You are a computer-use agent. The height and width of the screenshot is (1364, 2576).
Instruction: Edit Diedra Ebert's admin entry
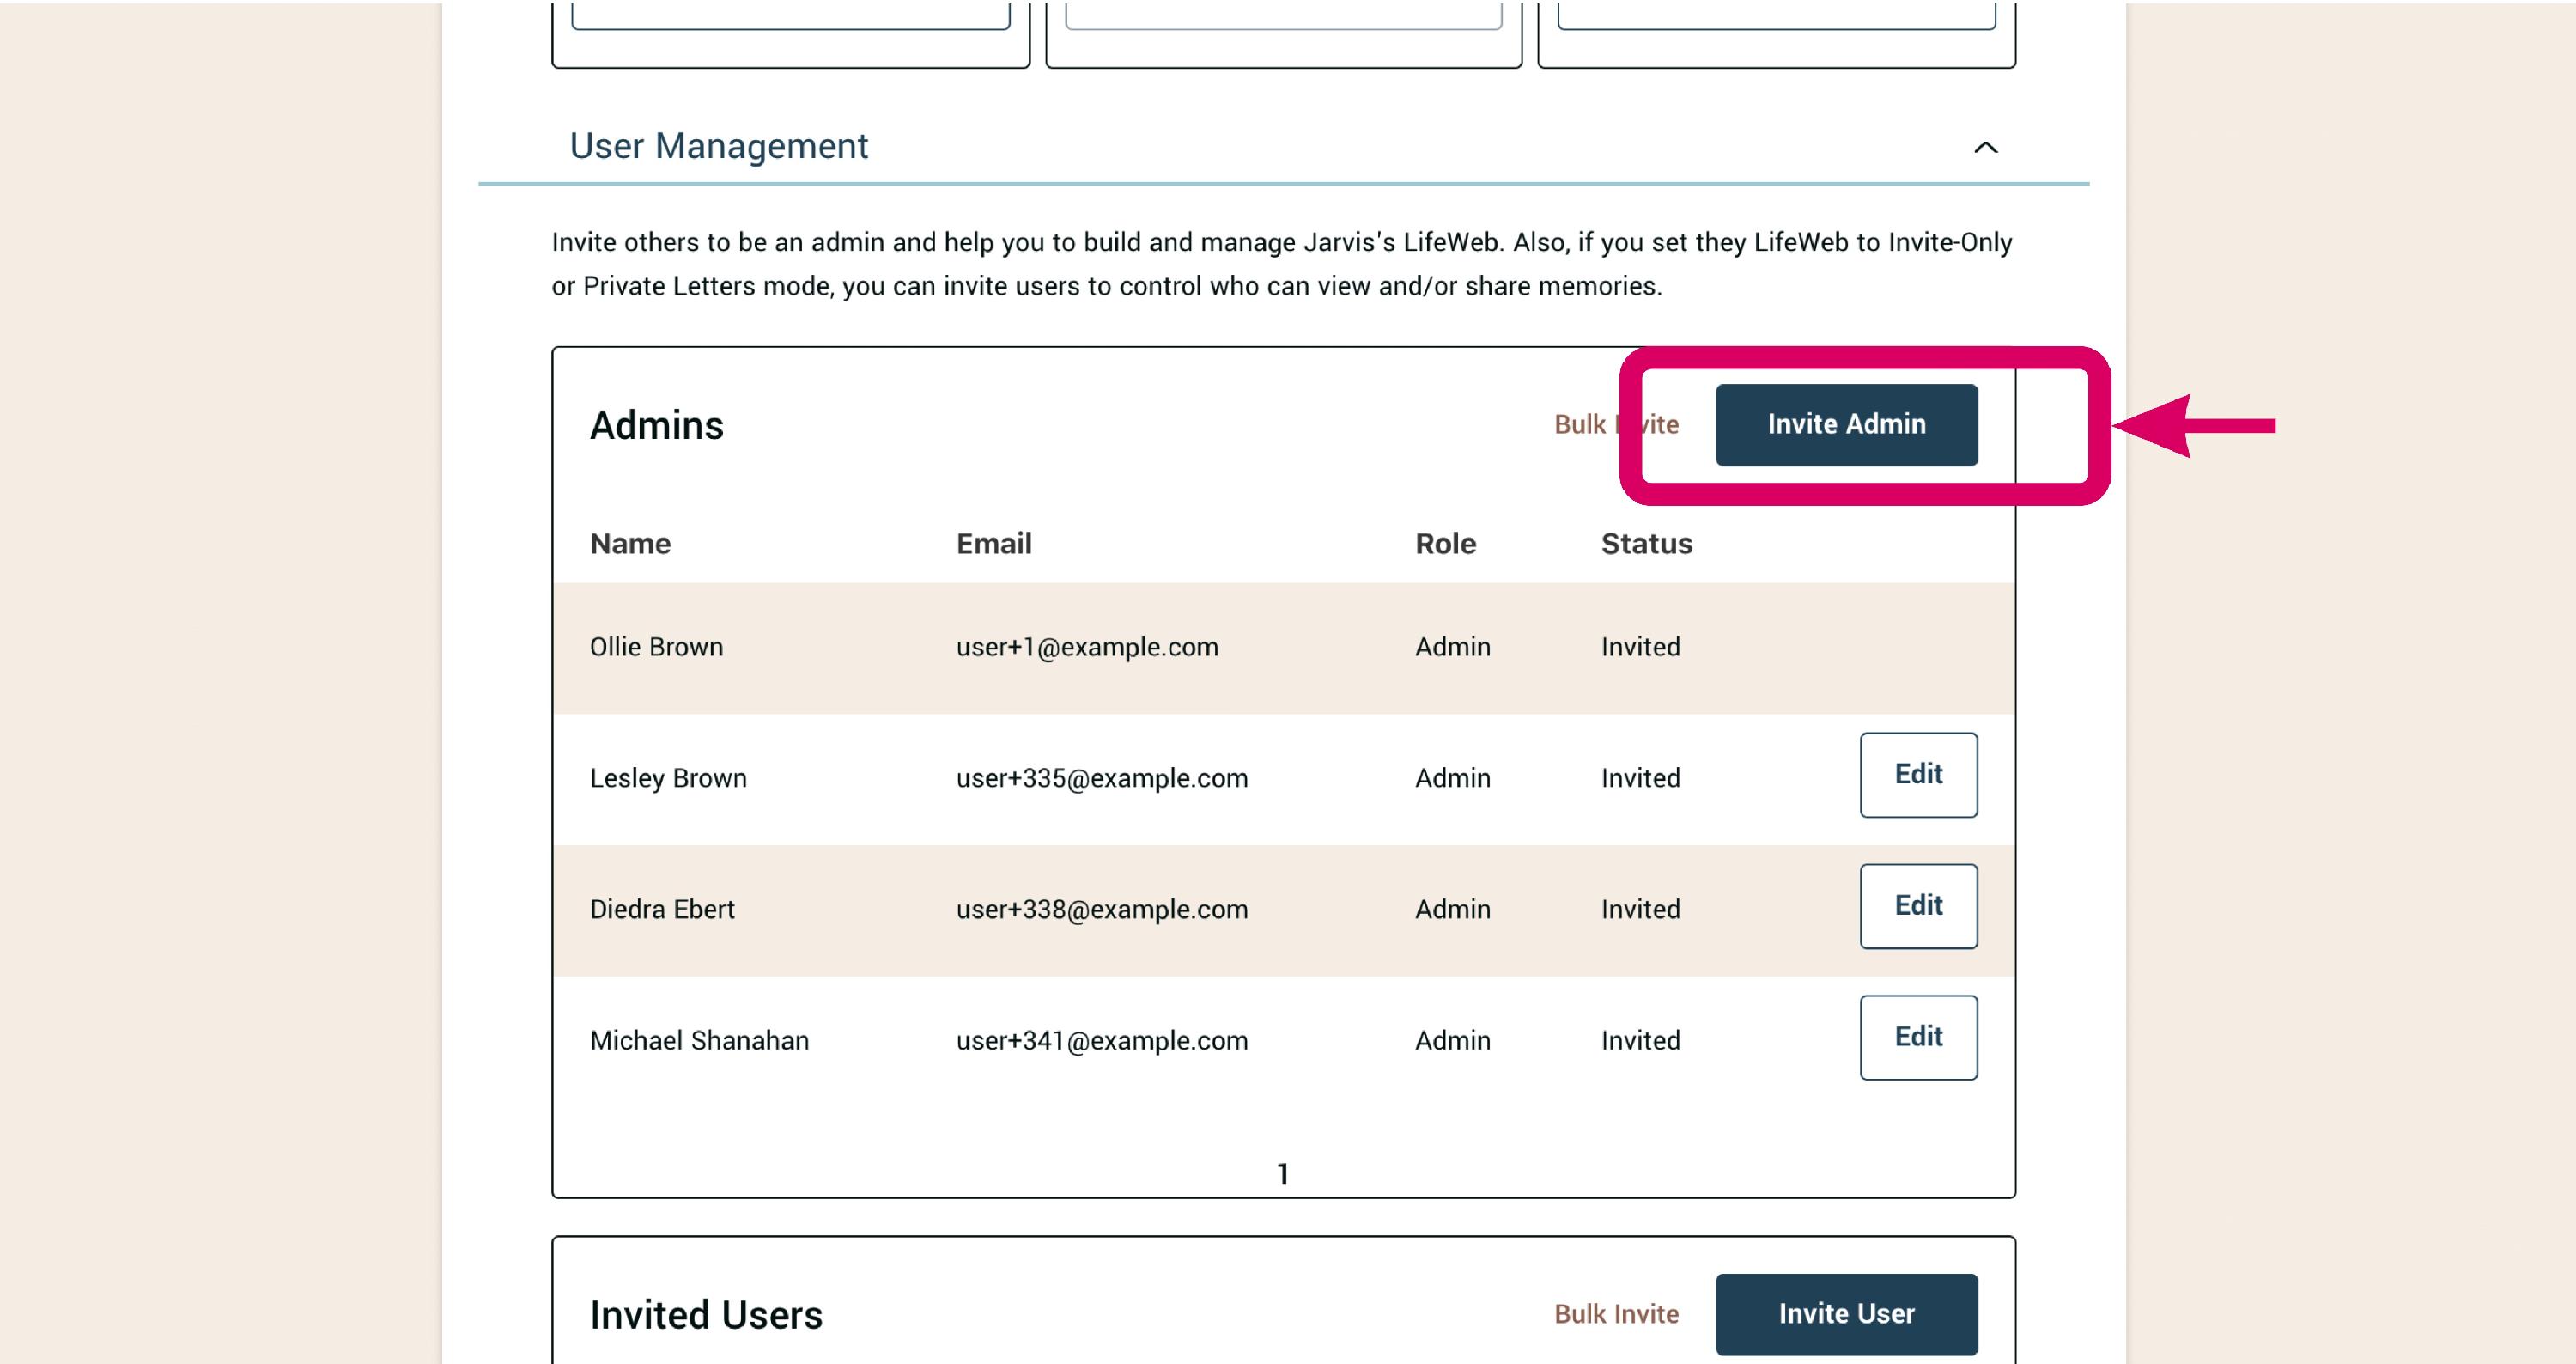click(x=1917, y=905)
